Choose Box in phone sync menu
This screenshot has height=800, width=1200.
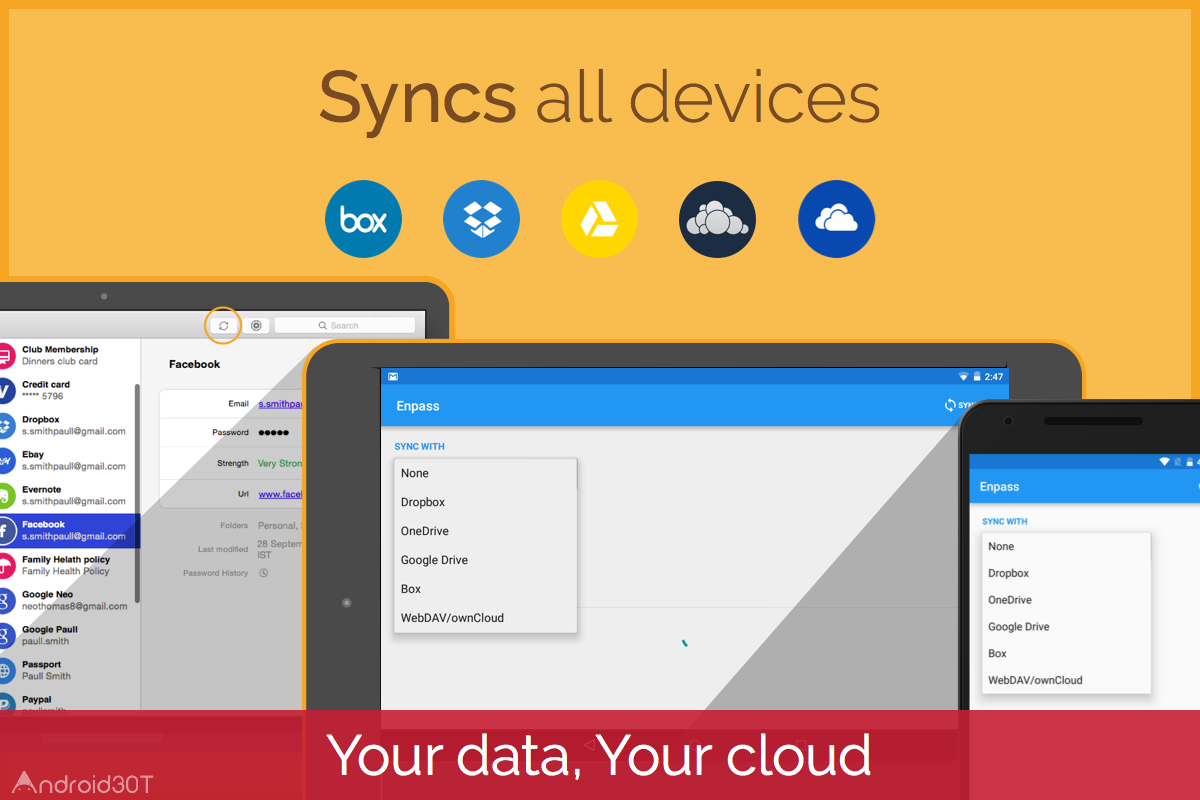1067,653
